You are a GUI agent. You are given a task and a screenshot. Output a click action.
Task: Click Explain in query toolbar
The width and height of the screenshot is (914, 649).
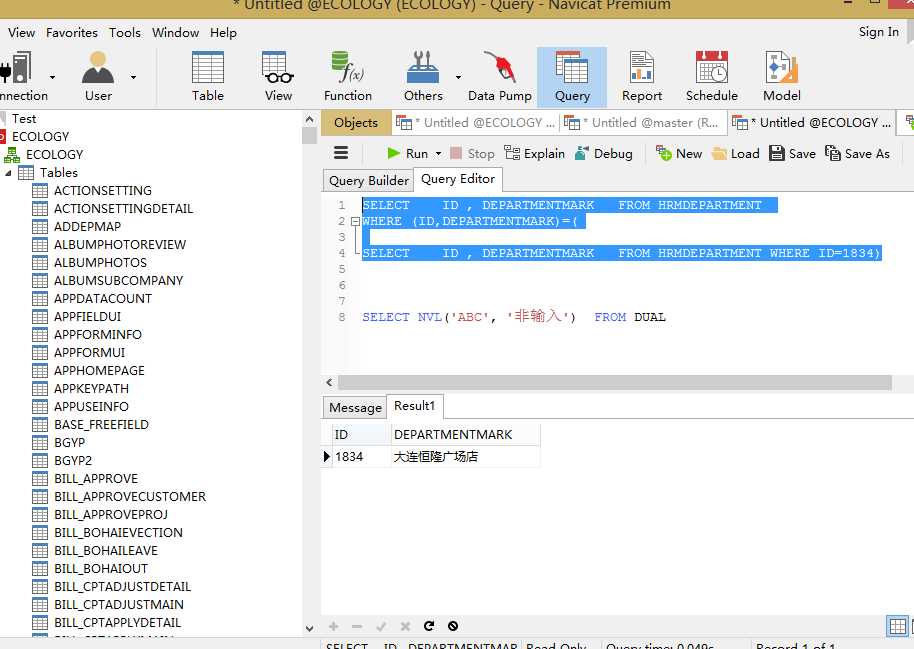(535, 153)
